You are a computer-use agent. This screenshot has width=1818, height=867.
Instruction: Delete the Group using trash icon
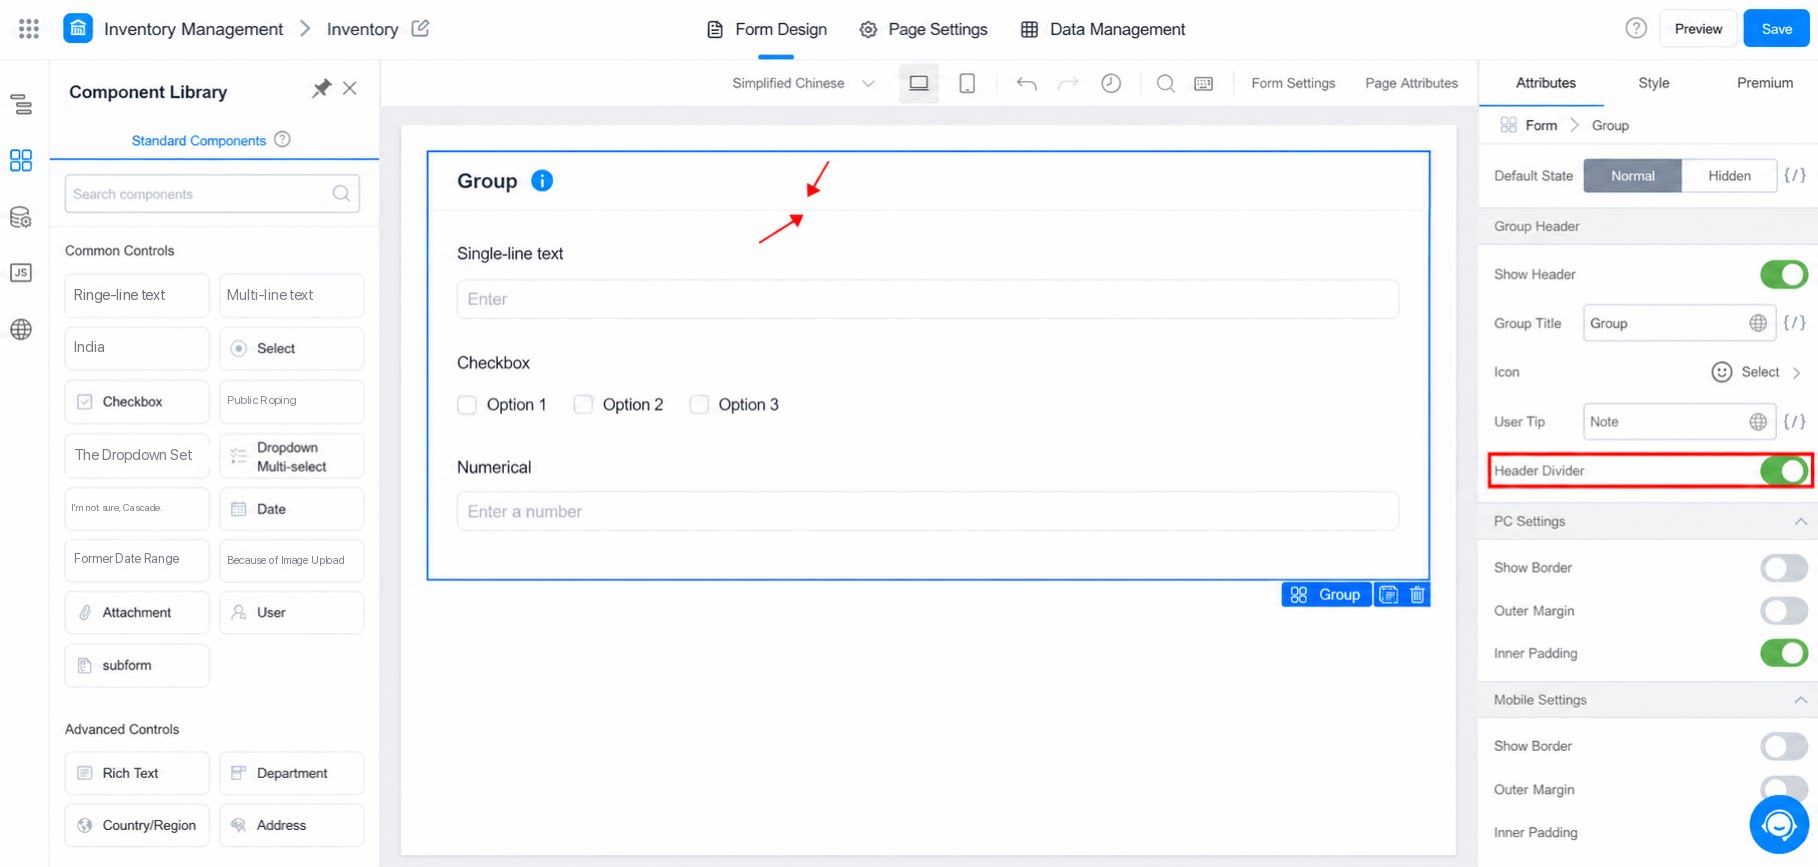pyautogui.click(x=1417, y=595)
